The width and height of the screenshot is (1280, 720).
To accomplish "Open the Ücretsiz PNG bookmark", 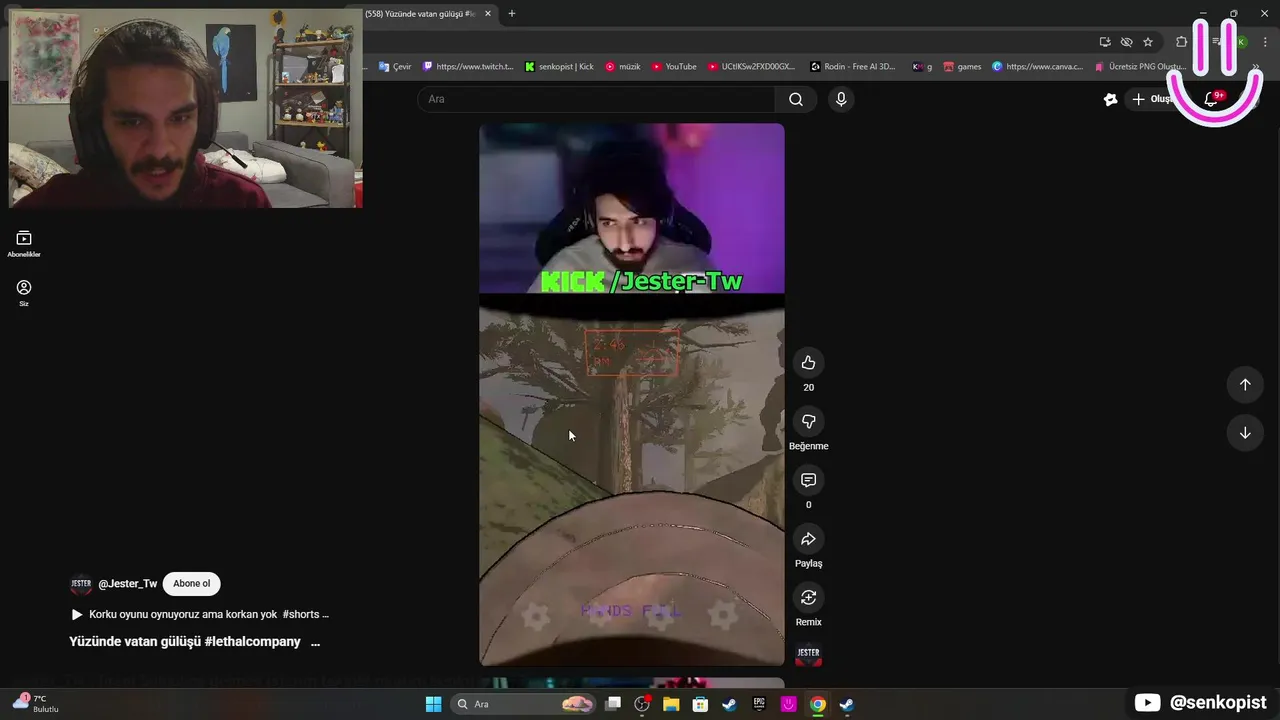I will (1140, 67).
